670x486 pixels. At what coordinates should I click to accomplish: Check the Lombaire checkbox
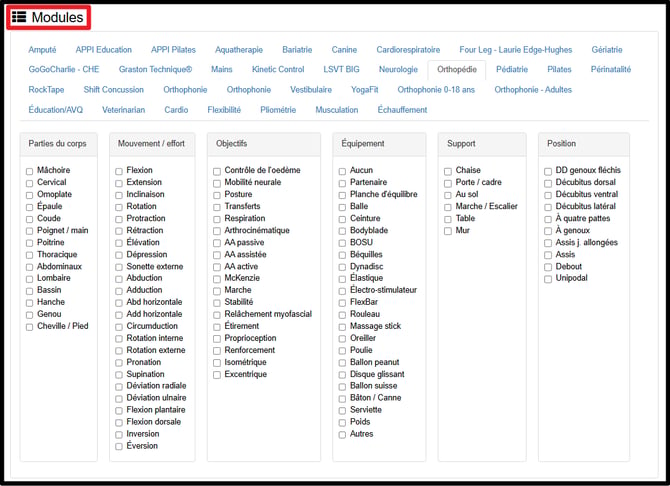click(29, 279)
